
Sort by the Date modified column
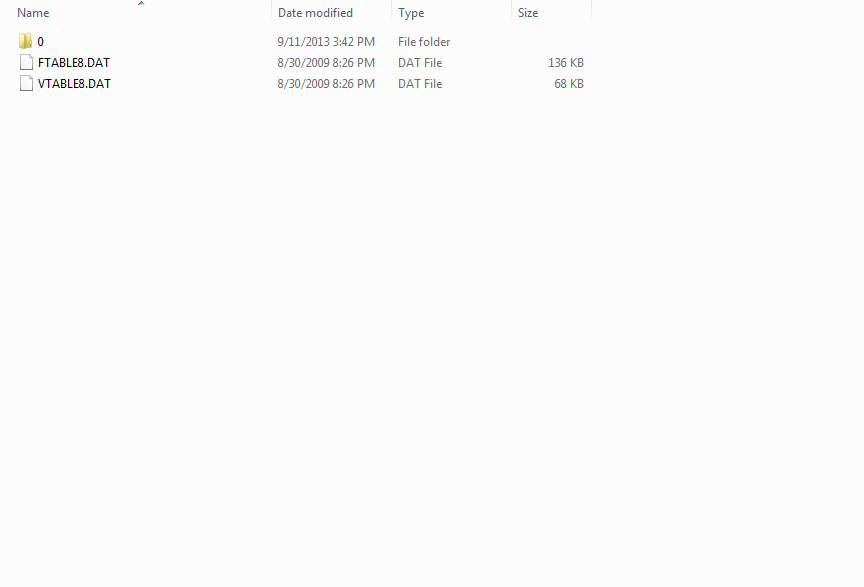click(x=315, y=13)
